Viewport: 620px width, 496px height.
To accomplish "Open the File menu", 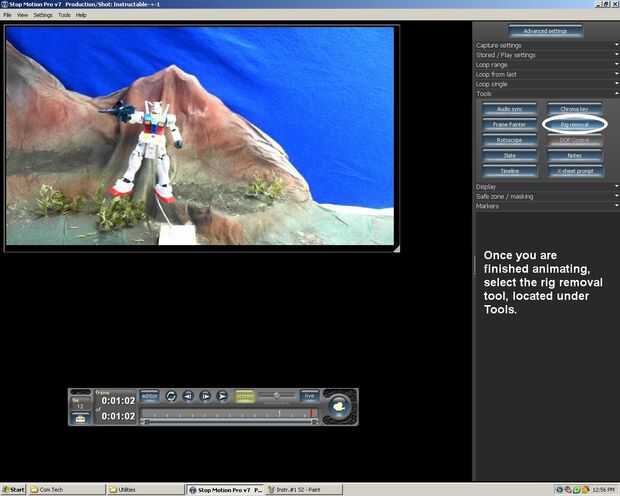I will coord(7,15).
